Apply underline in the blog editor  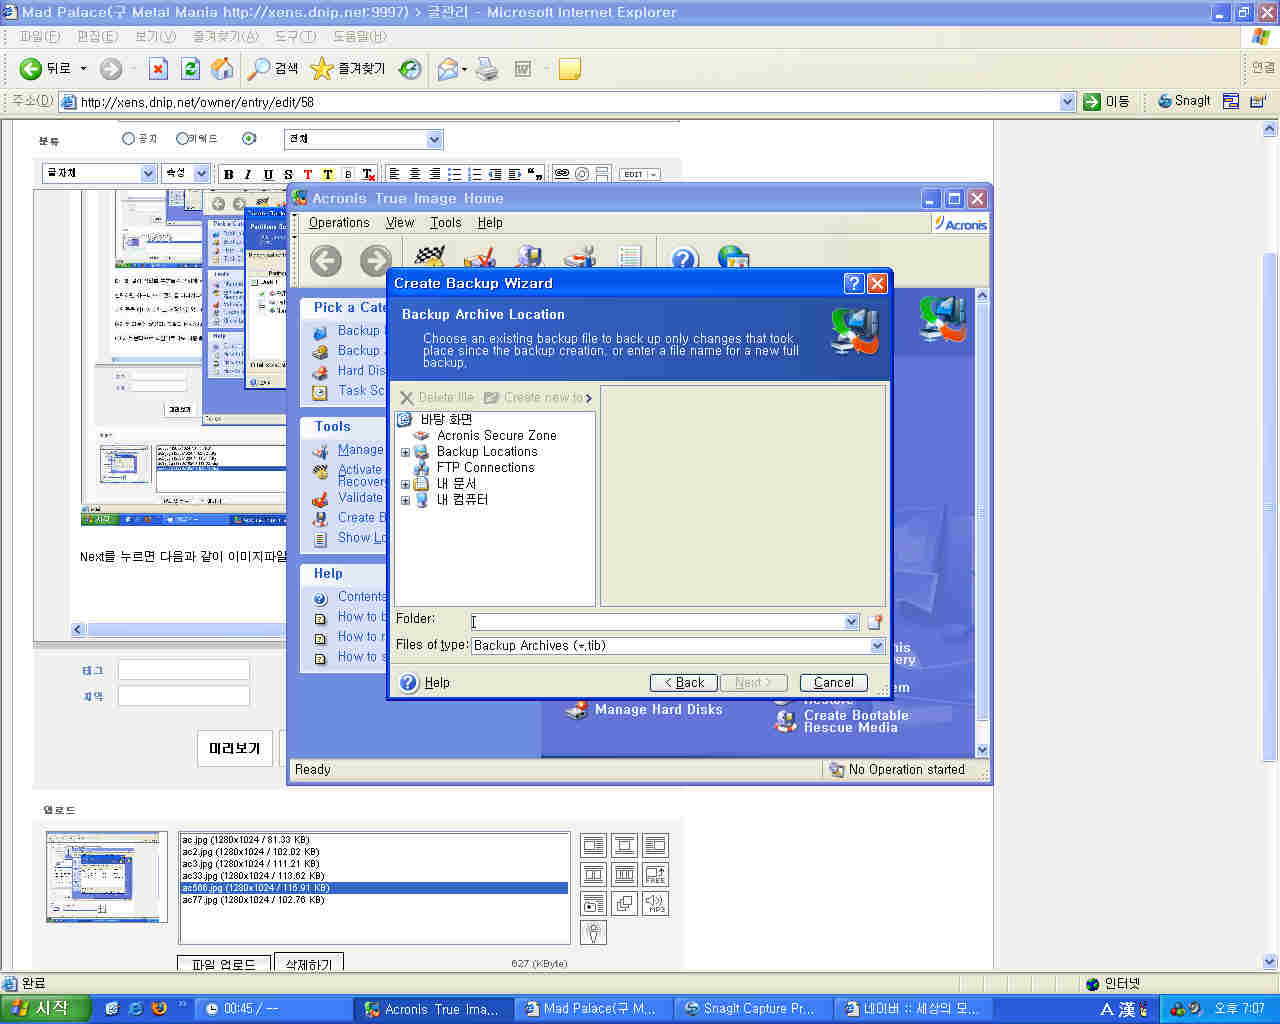point(268,174)
